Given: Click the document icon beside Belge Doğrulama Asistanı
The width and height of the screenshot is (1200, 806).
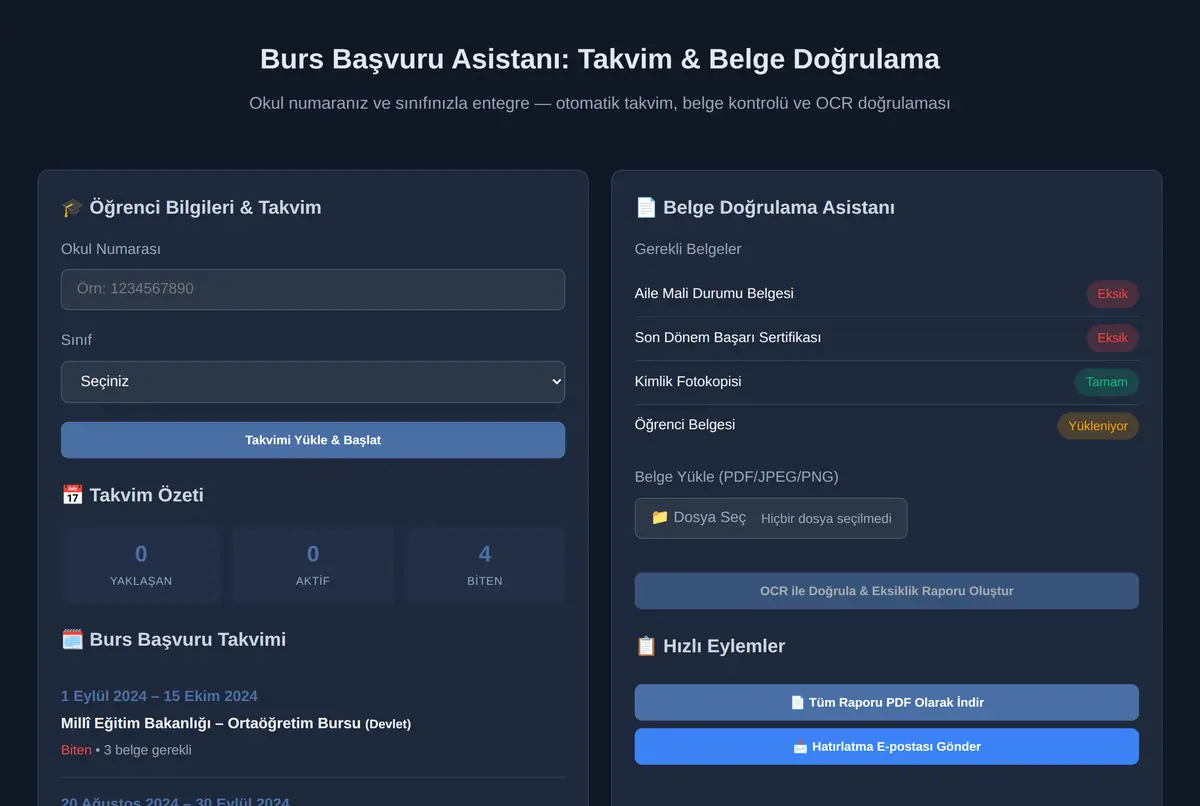Looking at the screenshot, I should tap(646, 208).
